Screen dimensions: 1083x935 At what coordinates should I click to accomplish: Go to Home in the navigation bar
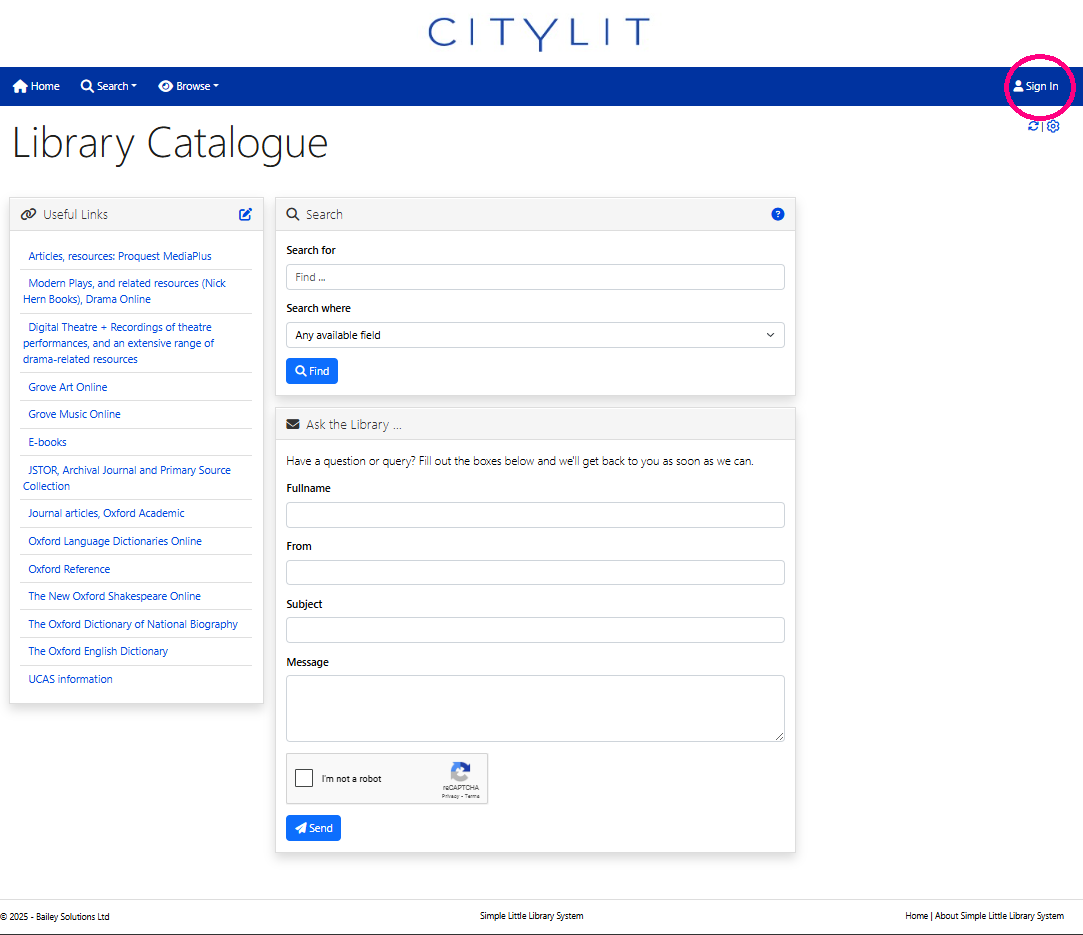[x=36, y=86]
